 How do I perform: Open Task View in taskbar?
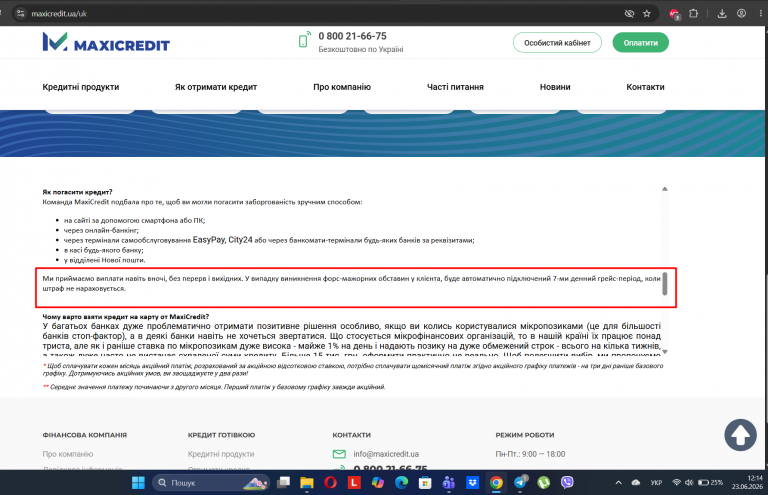[x=283, y=483]
